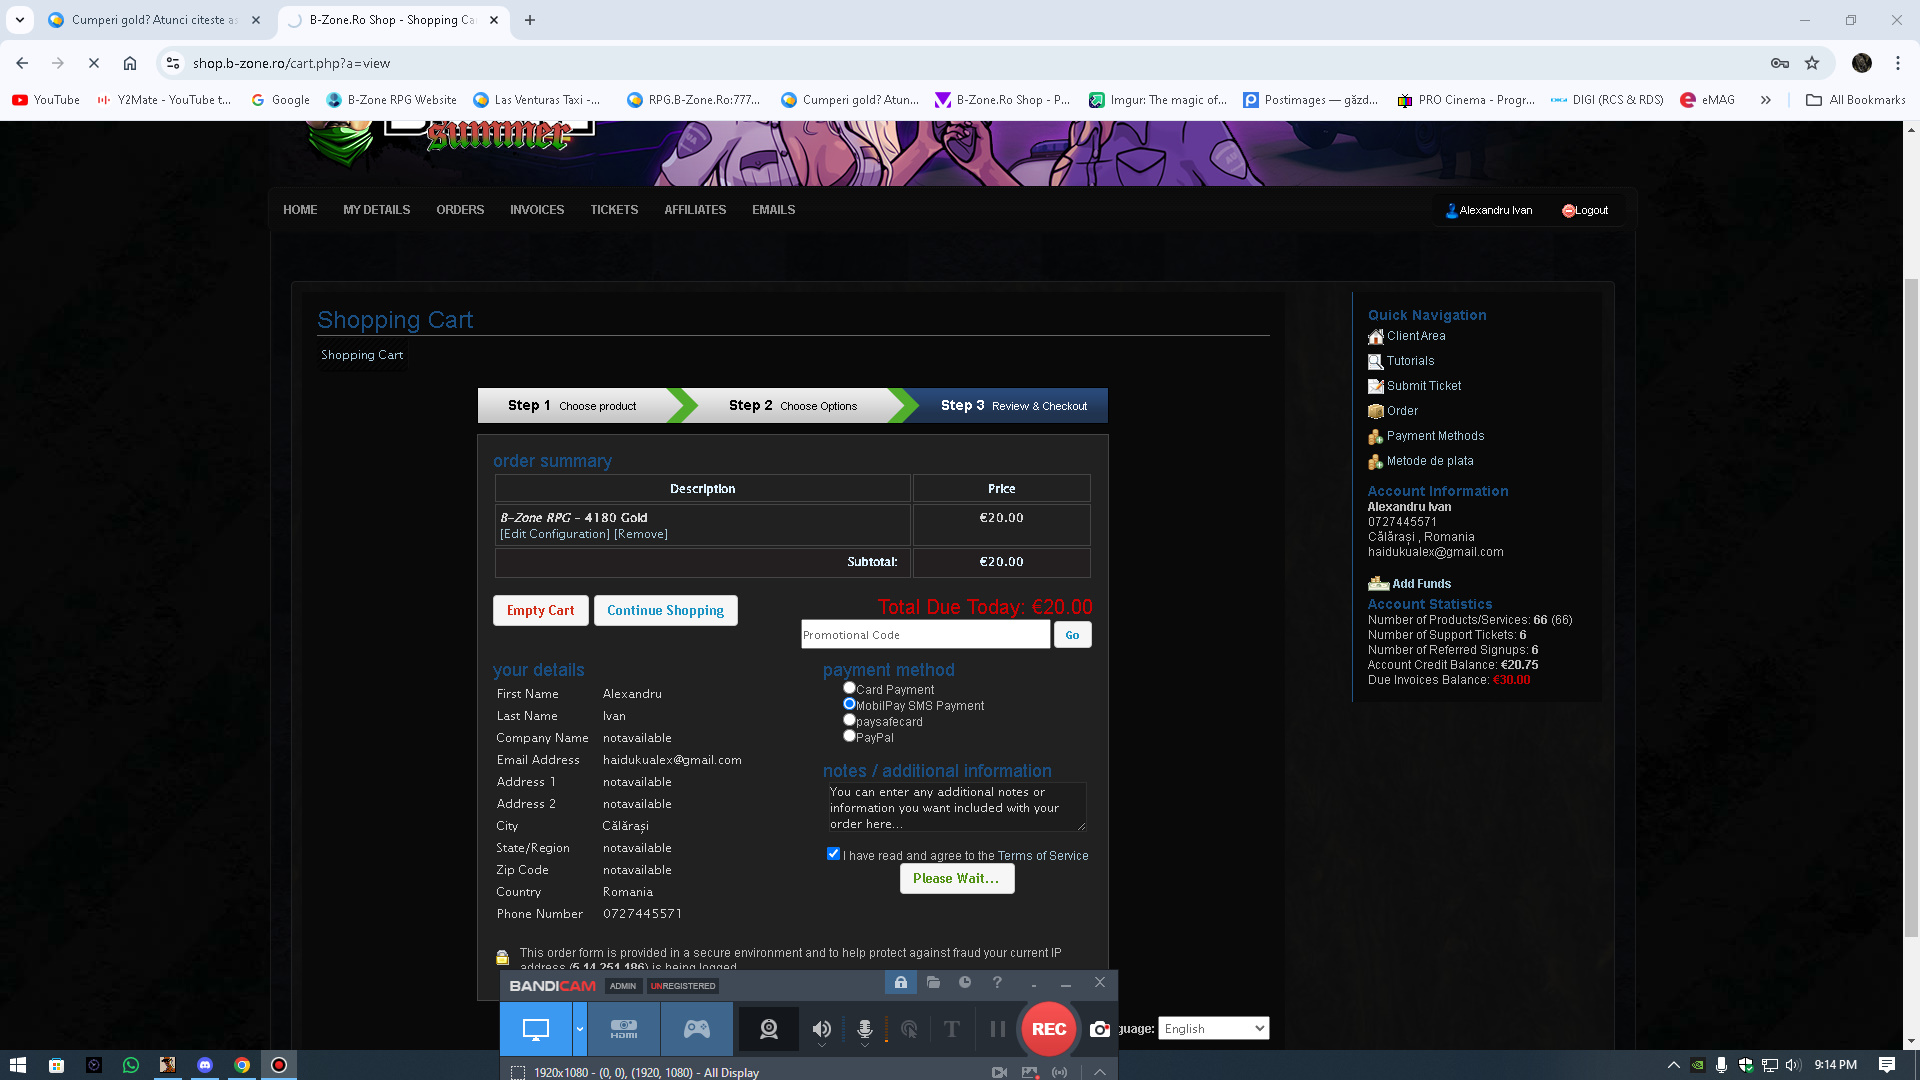Start recording with the REC button

tap(1048, 1029)
